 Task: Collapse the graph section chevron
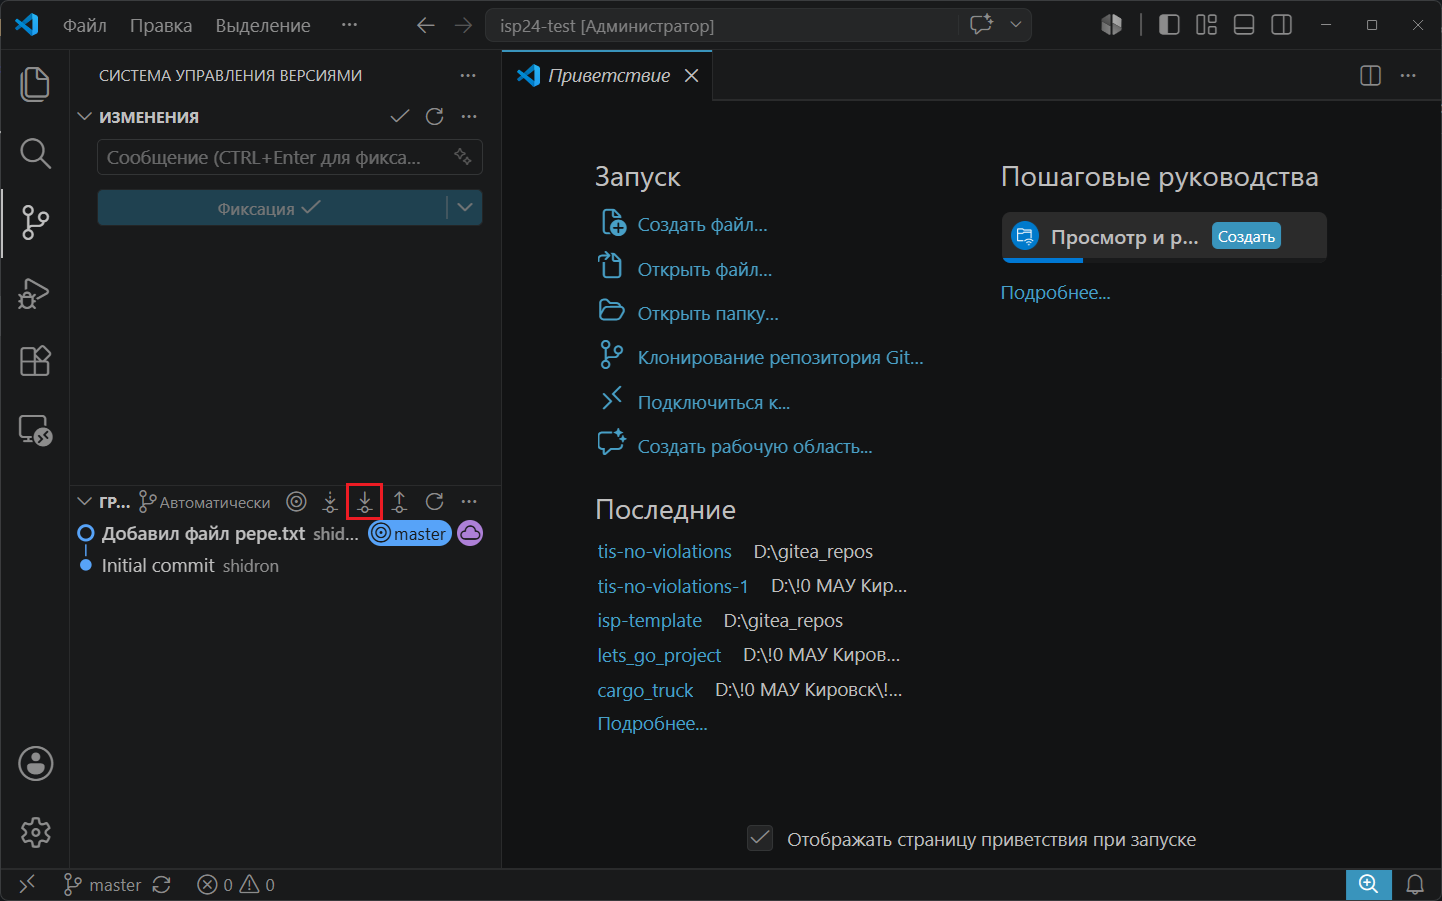[x=85, y=502]
